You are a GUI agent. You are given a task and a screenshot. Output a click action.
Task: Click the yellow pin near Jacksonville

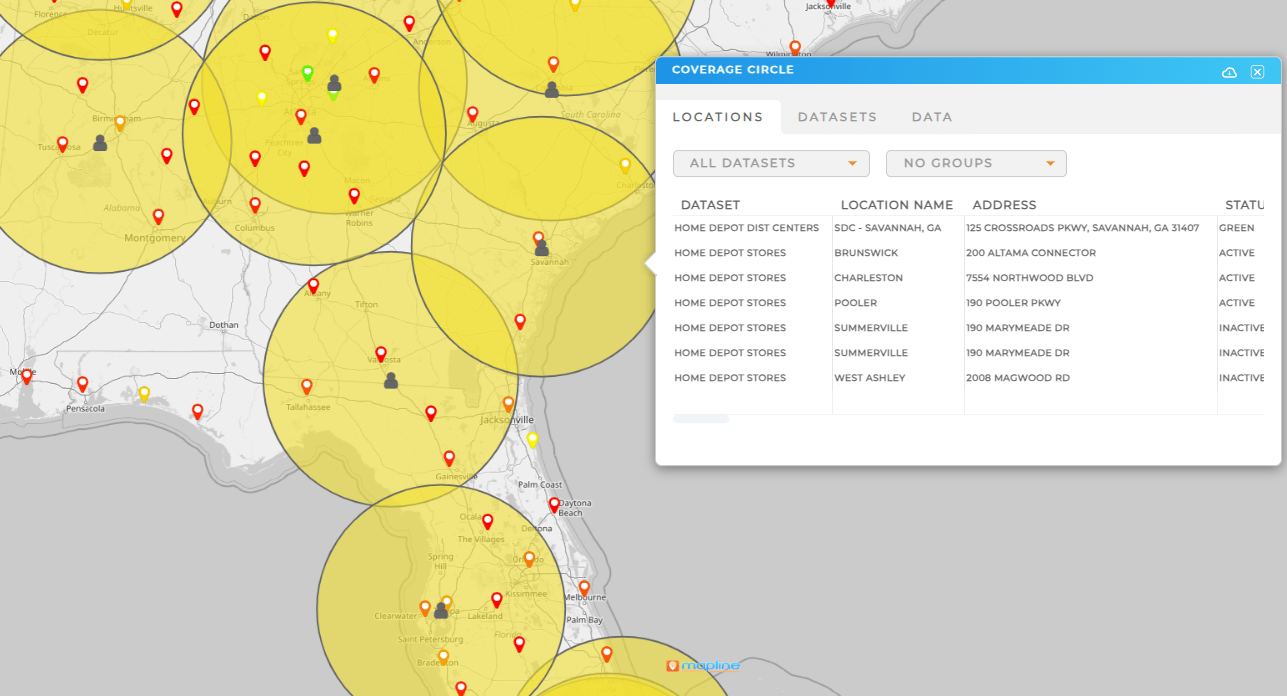(531, 436)
